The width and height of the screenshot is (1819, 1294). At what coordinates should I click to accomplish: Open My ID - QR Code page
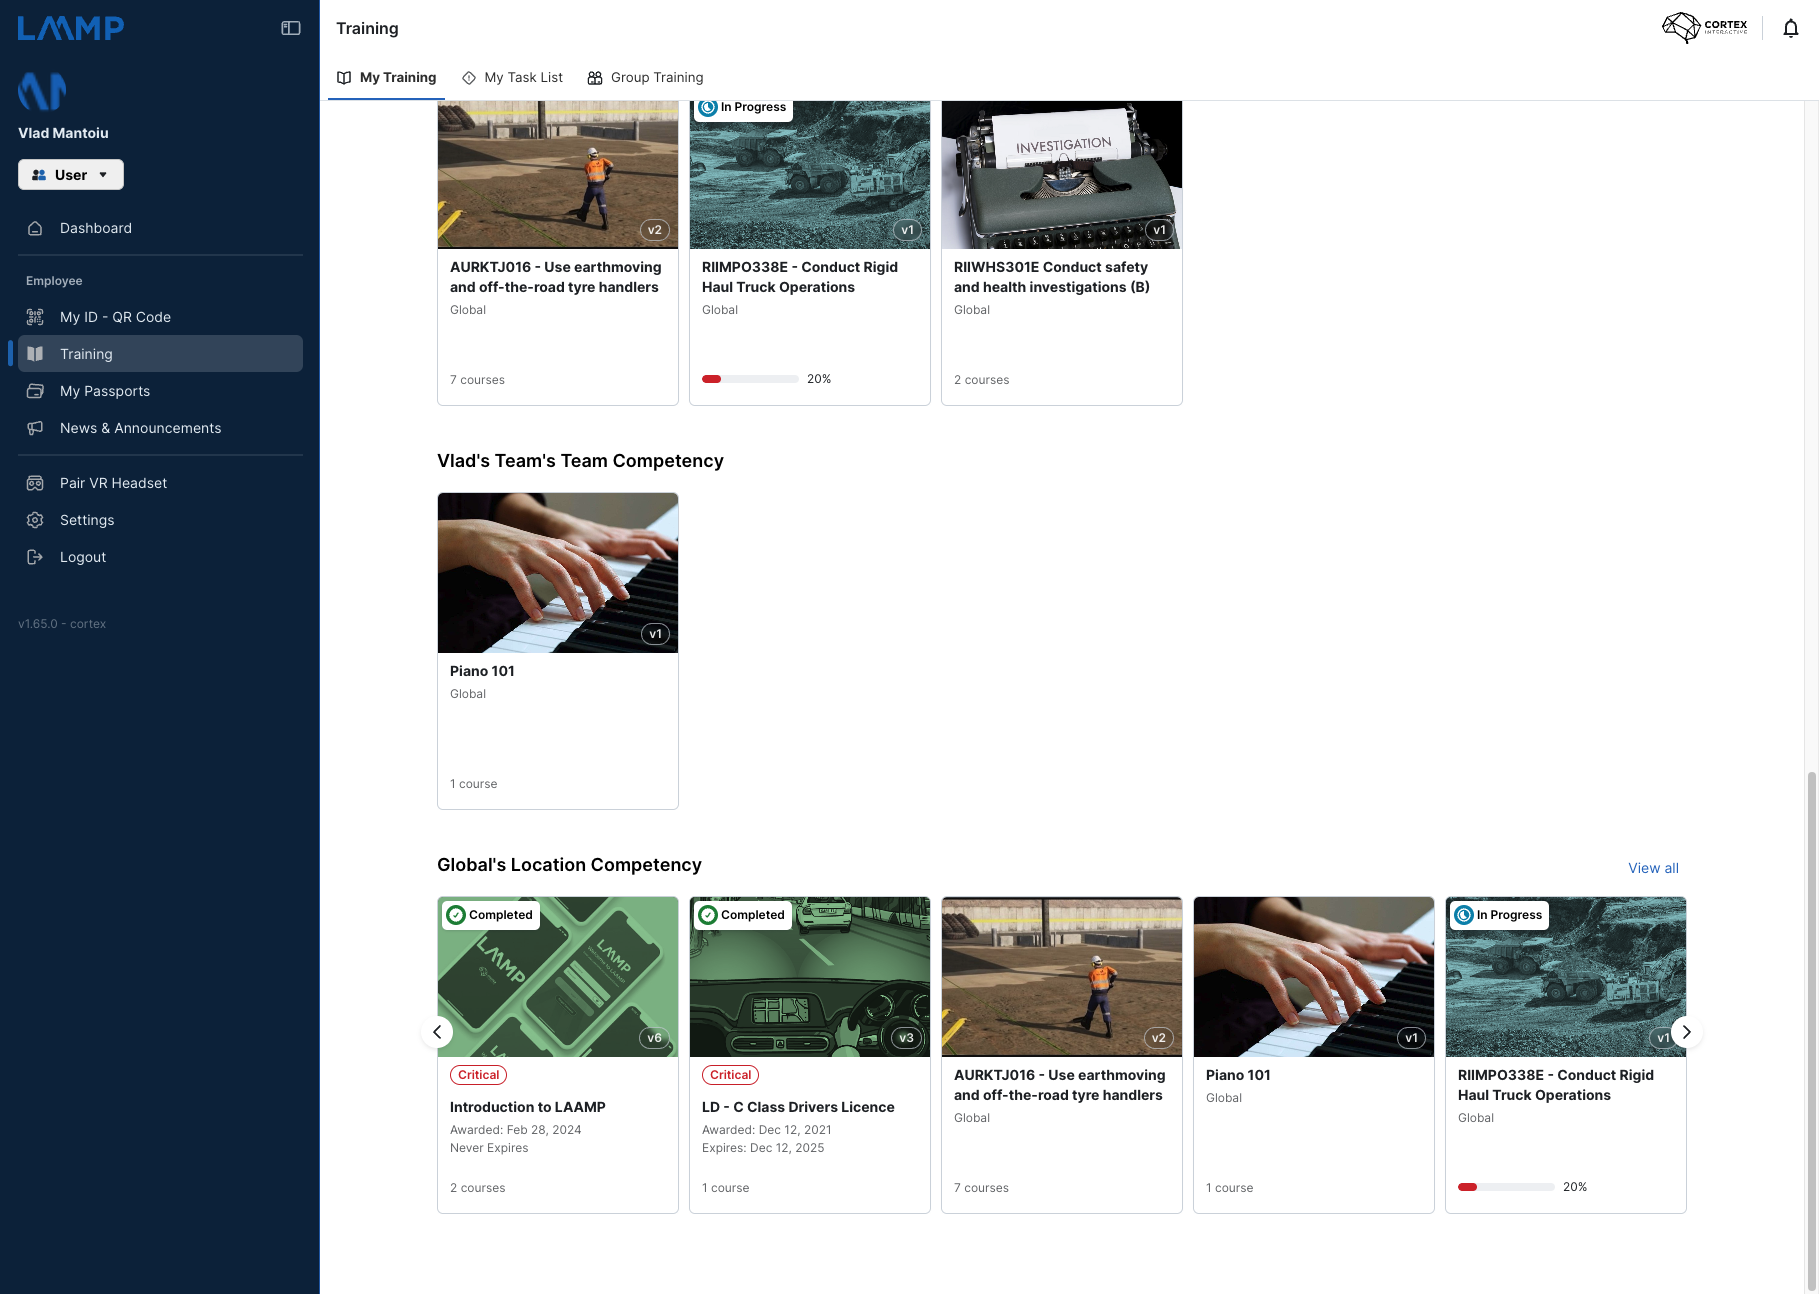pos(160,317)
